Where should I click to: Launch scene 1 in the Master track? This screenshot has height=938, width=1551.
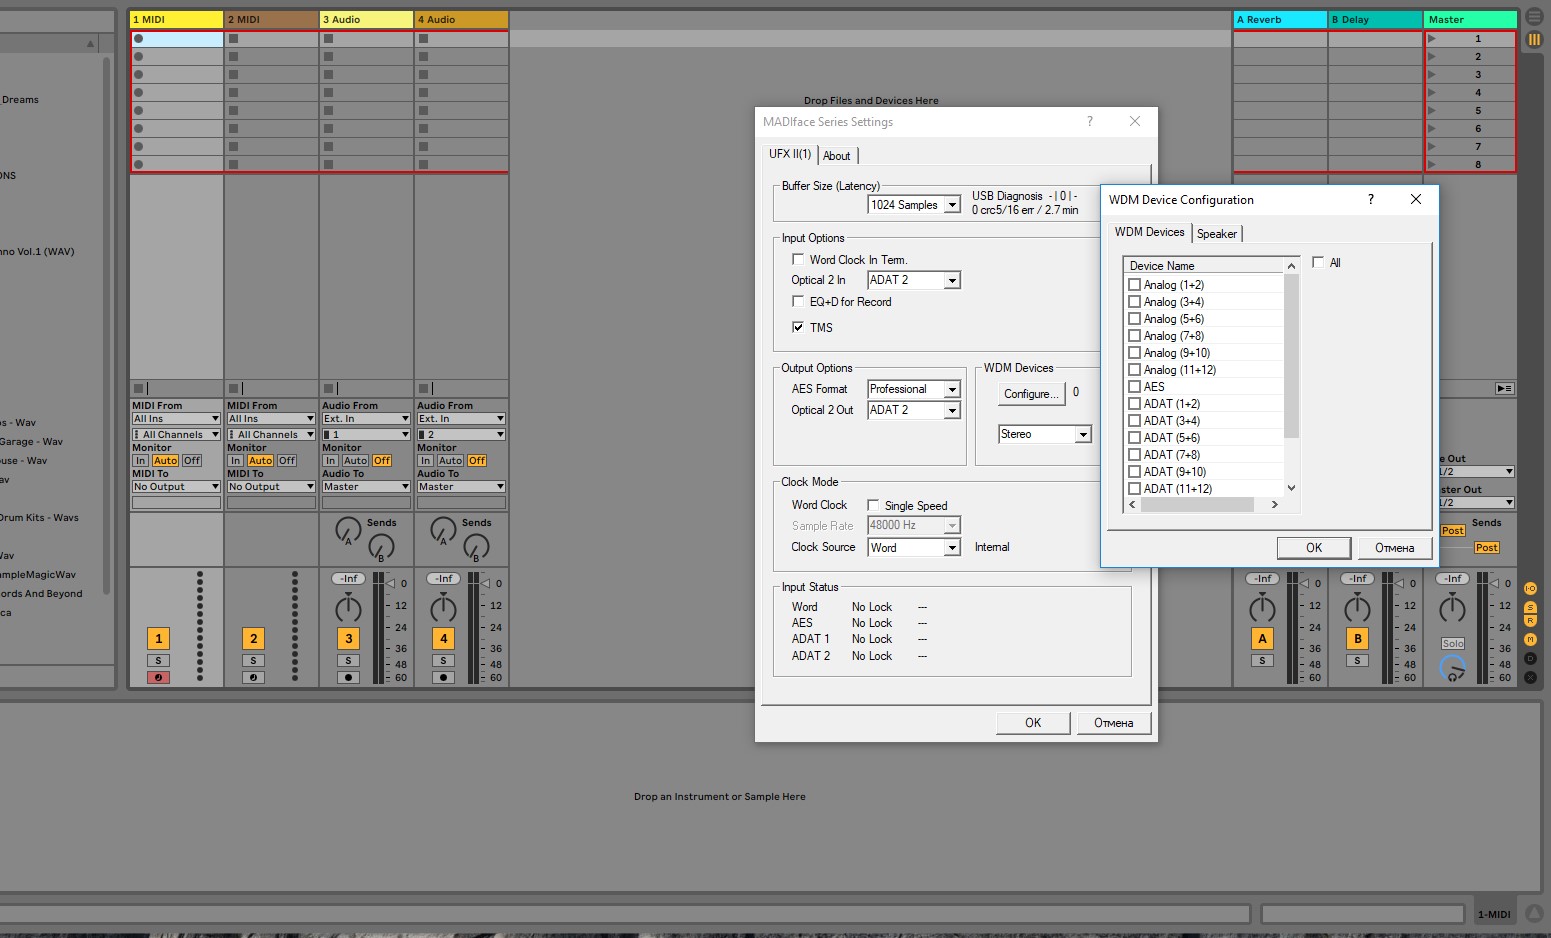(1432, 39)
